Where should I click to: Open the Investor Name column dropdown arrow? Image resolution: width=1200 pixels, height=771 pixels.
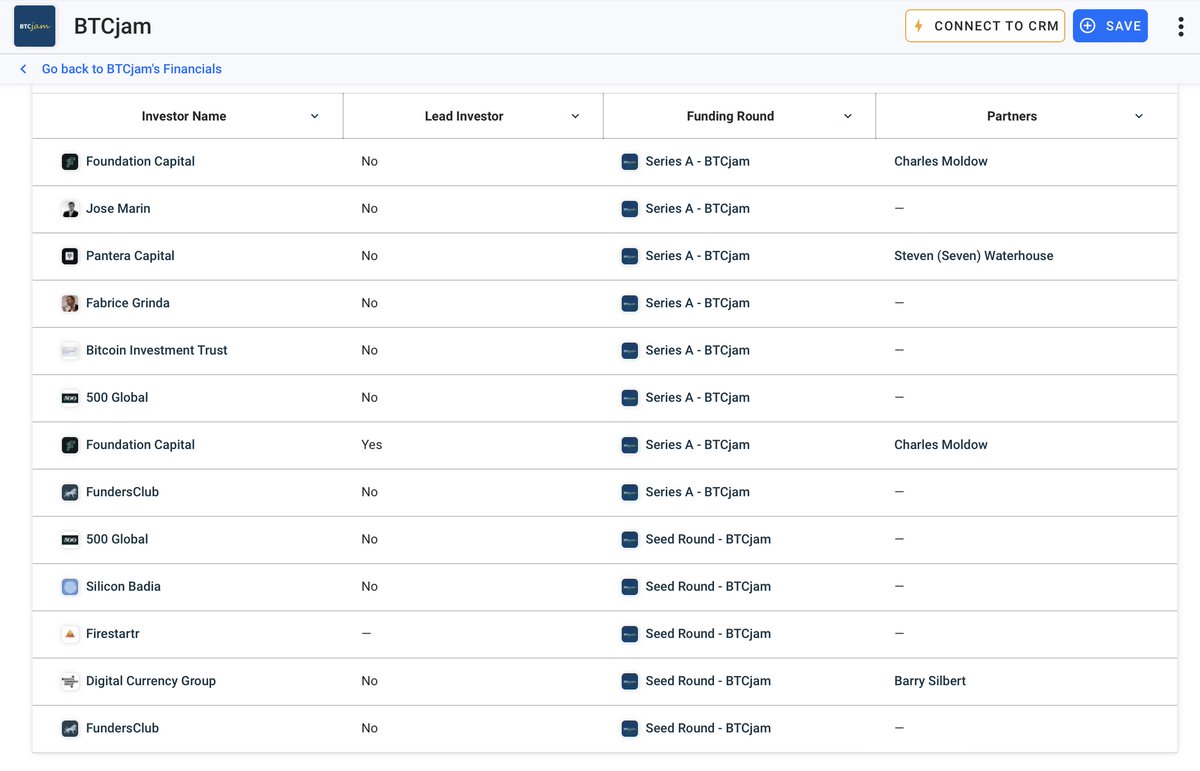tap(314, 116)
